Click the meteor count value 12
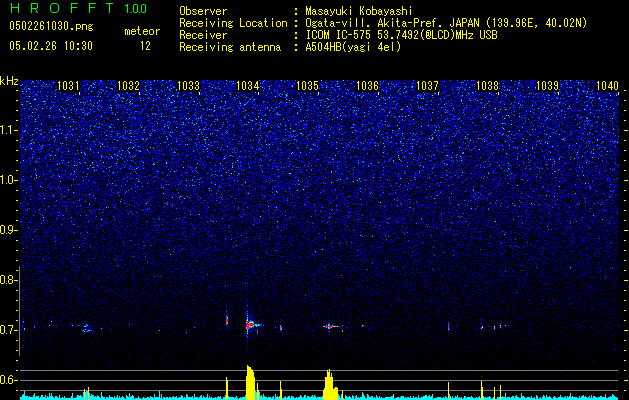629x400 pixels. pos(145,46)
